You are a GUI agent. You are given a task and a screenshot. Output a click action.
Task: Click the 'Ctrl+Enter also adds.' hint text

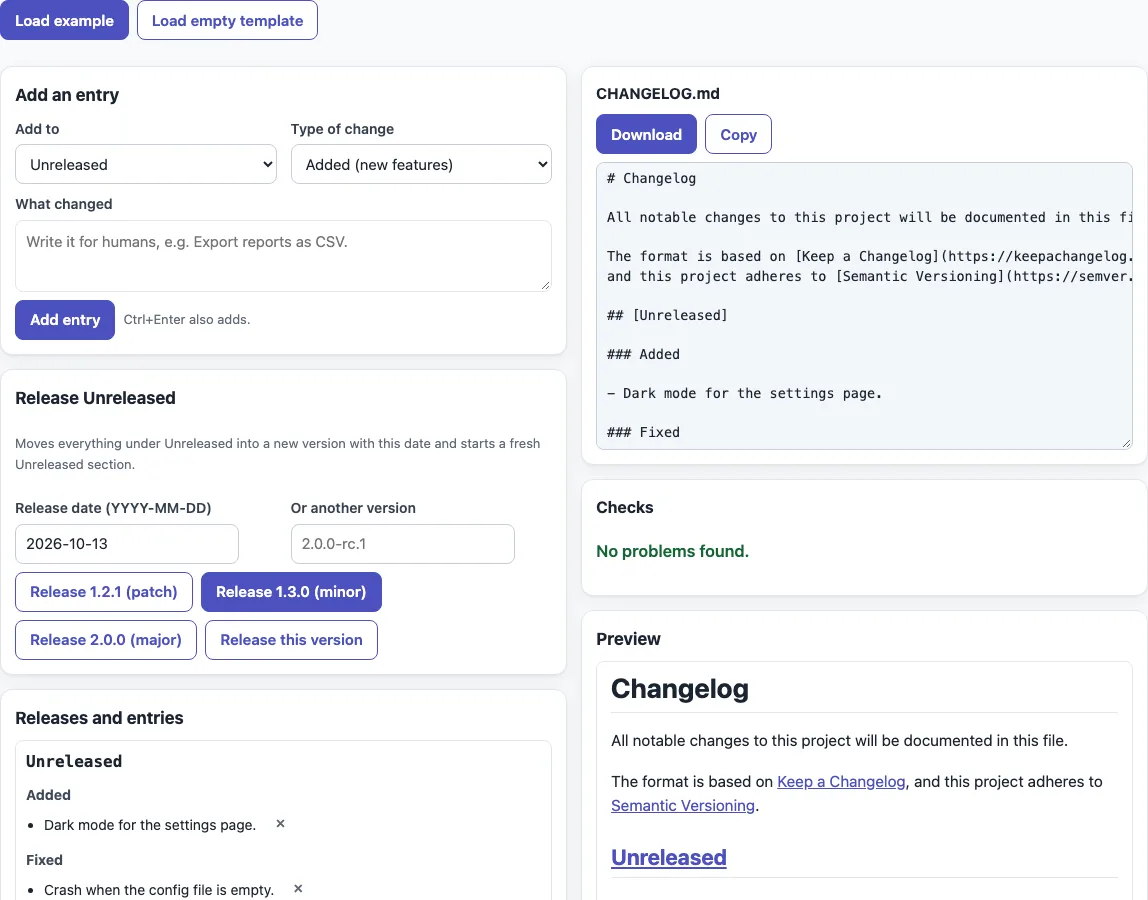point(187,320)
